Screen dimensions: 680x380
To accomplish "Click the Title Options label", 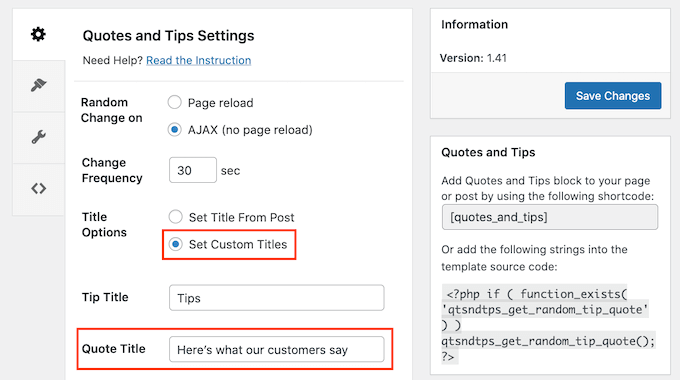I will [104, 225].
